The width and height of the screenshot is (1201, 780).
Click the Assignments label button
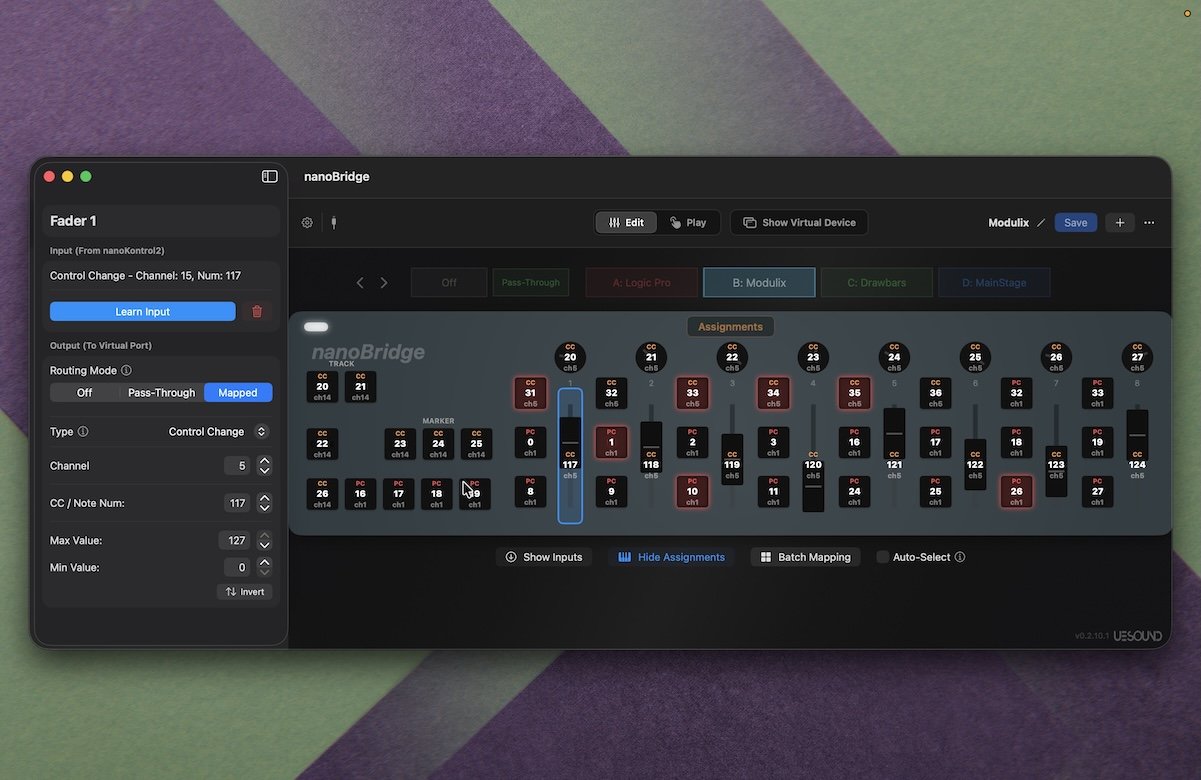pyautogui.click(x=730, y=327)
